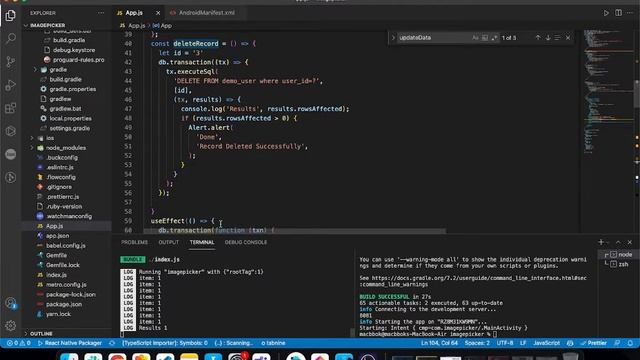640x360 pixels.
Task: Open the Accounts icon in activity bar
Action: [11, 303]
